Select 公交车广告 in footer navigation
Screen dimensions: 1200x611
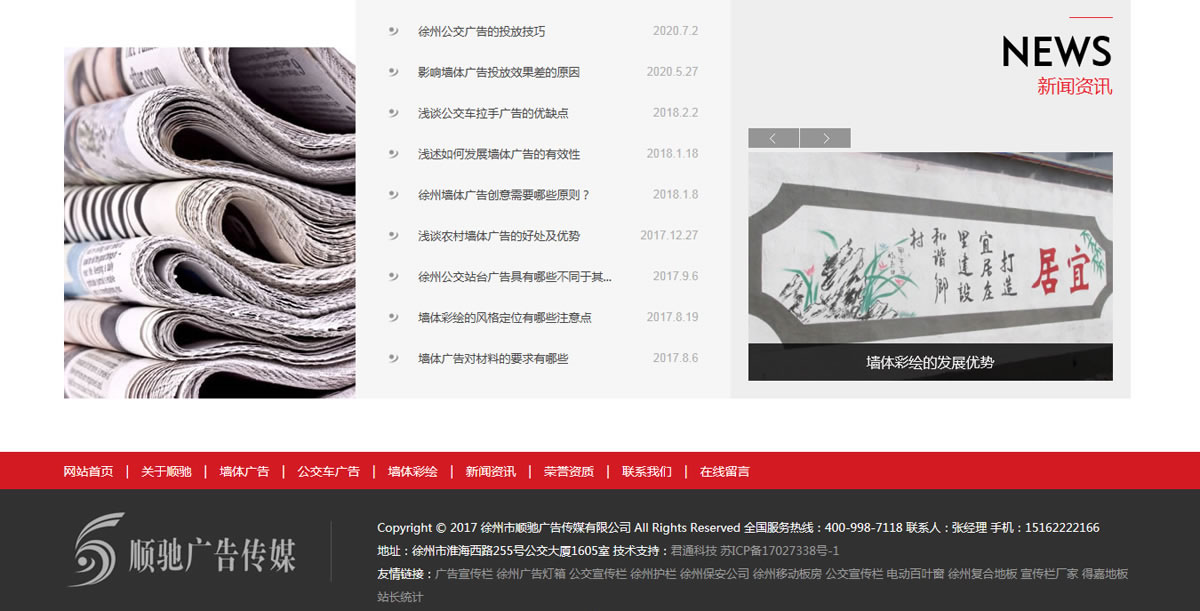point(328,471)
